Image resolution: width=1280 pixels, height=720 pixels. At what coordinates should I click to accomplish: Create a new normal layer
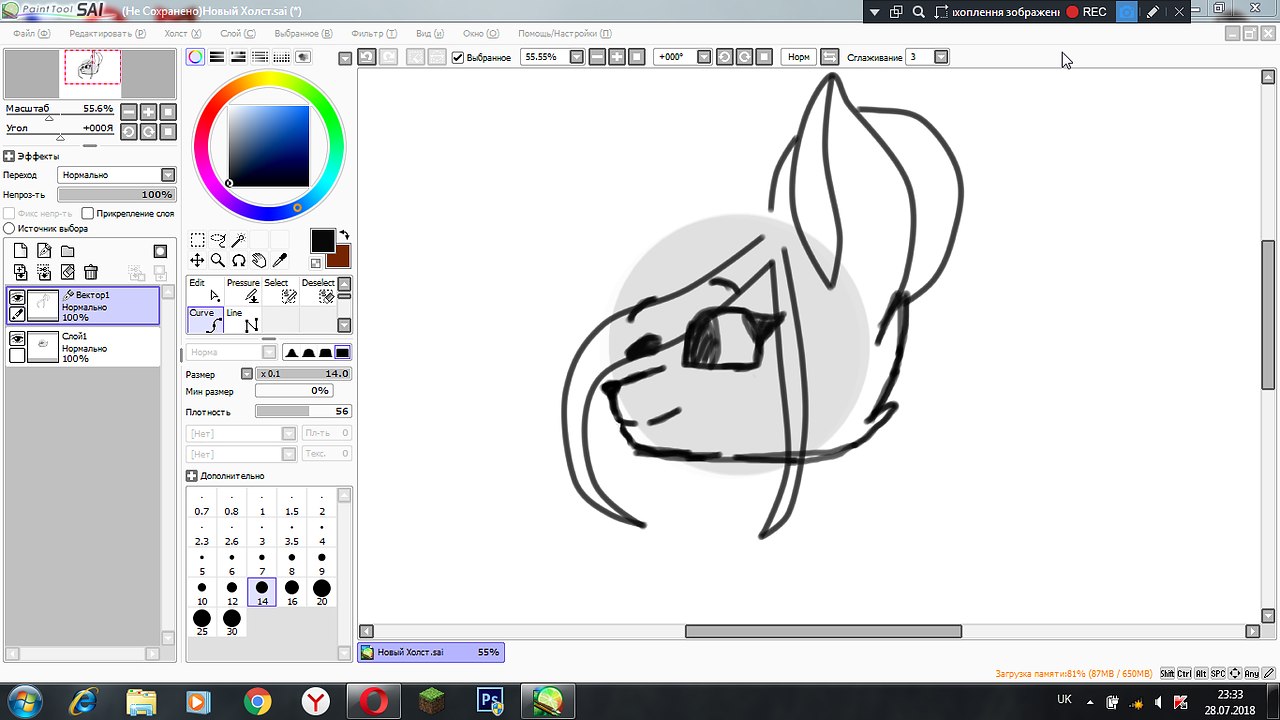pyautogui.click(x=21, y=251)
